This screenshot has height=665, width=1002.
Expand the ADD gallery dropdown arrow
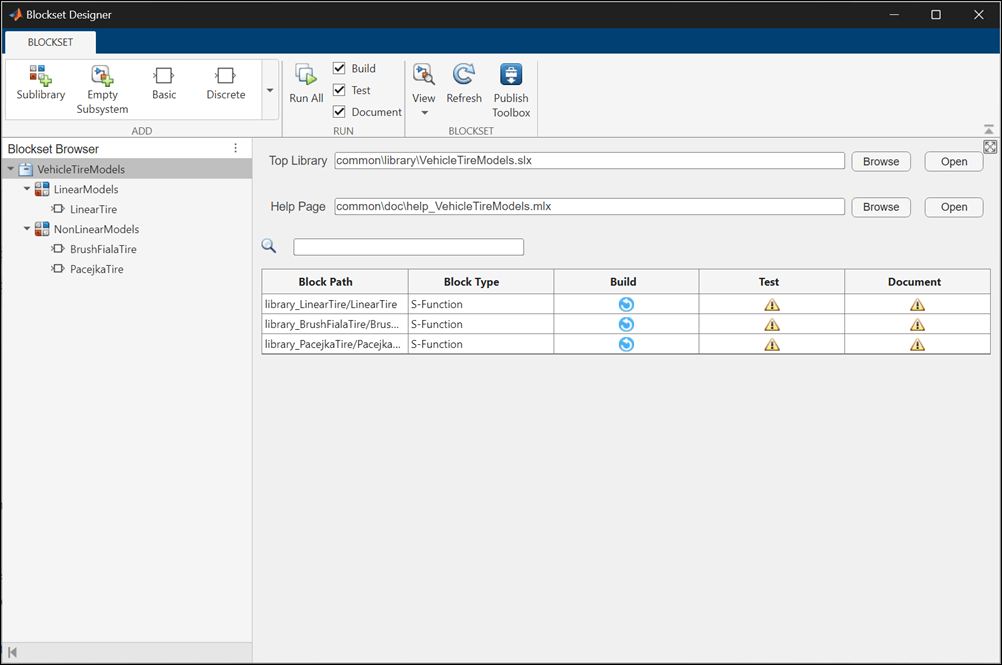[269, 90]
